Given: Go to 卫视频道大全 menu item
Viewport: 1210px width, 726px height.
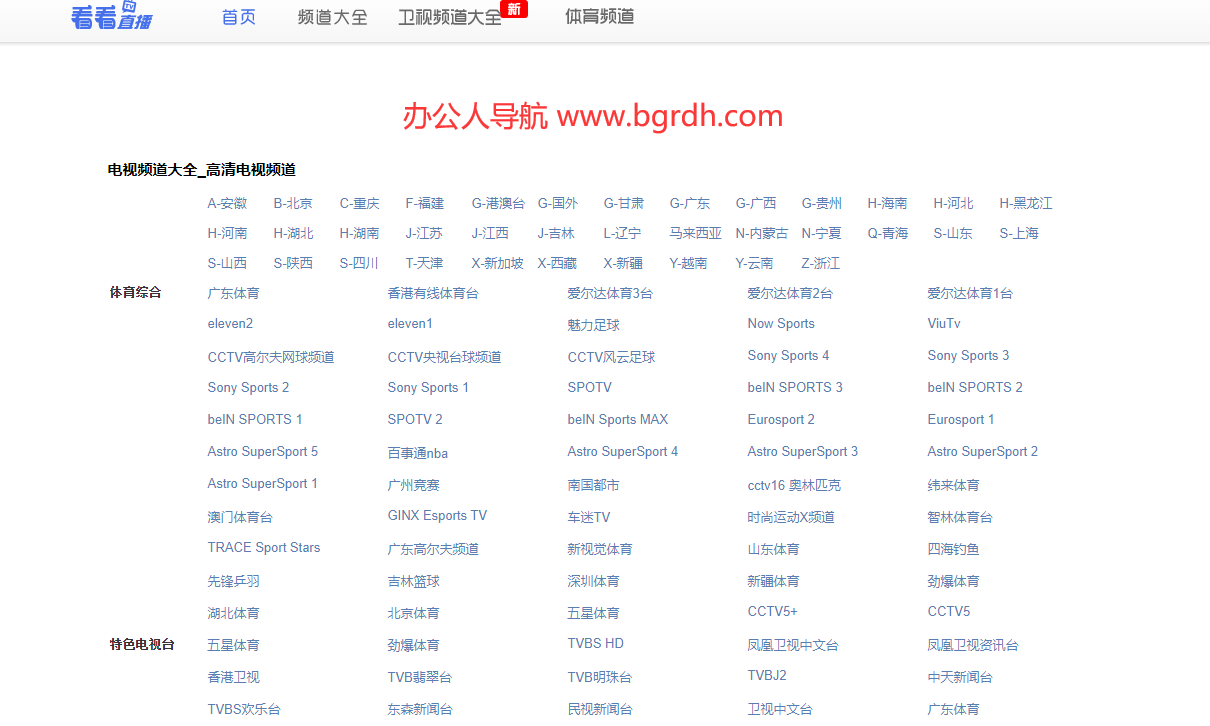Looking at the screenshot, I should click(449, 17).
